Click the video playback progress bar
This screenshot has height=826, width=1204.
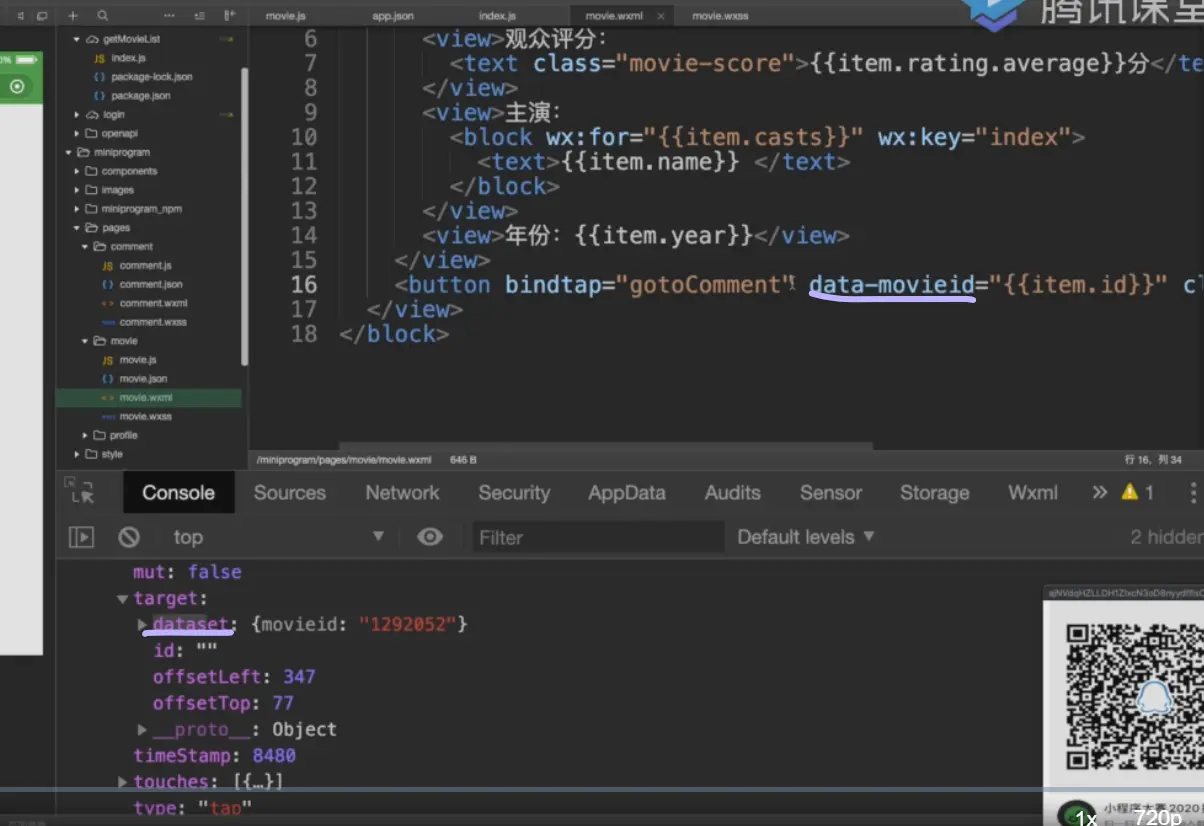[600, 789]
